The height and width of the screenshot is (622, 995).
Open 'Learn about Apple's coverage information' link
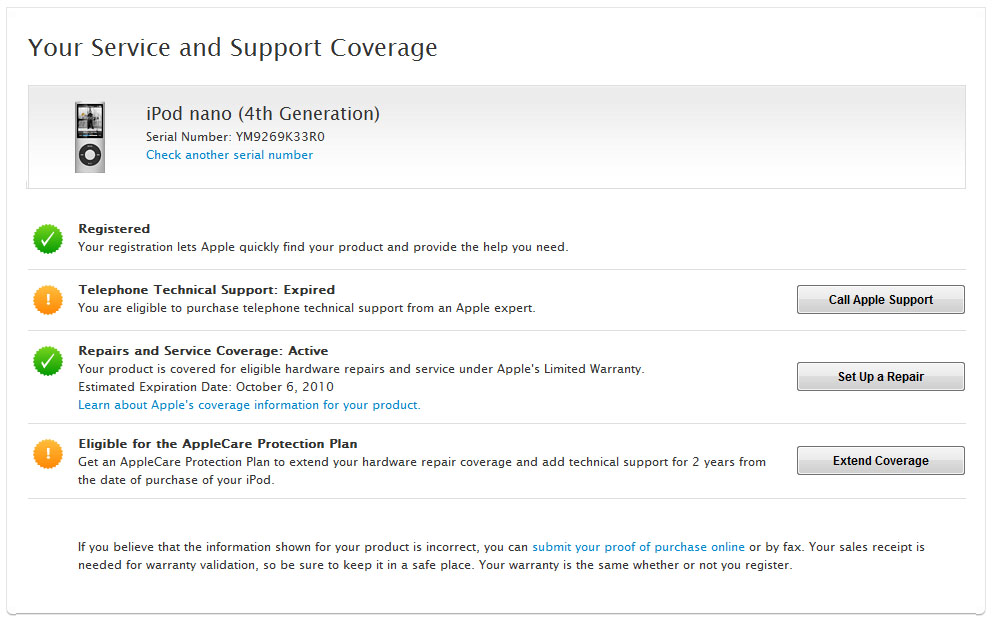coord(249,405)
